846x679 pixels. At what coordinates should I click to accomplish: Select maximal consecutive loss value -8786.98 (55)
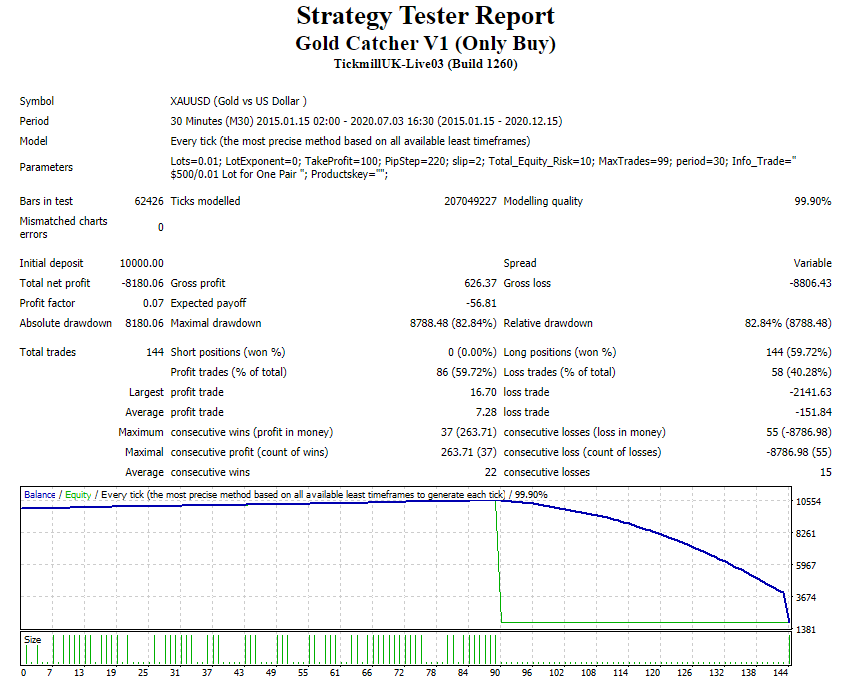point(799,452)
